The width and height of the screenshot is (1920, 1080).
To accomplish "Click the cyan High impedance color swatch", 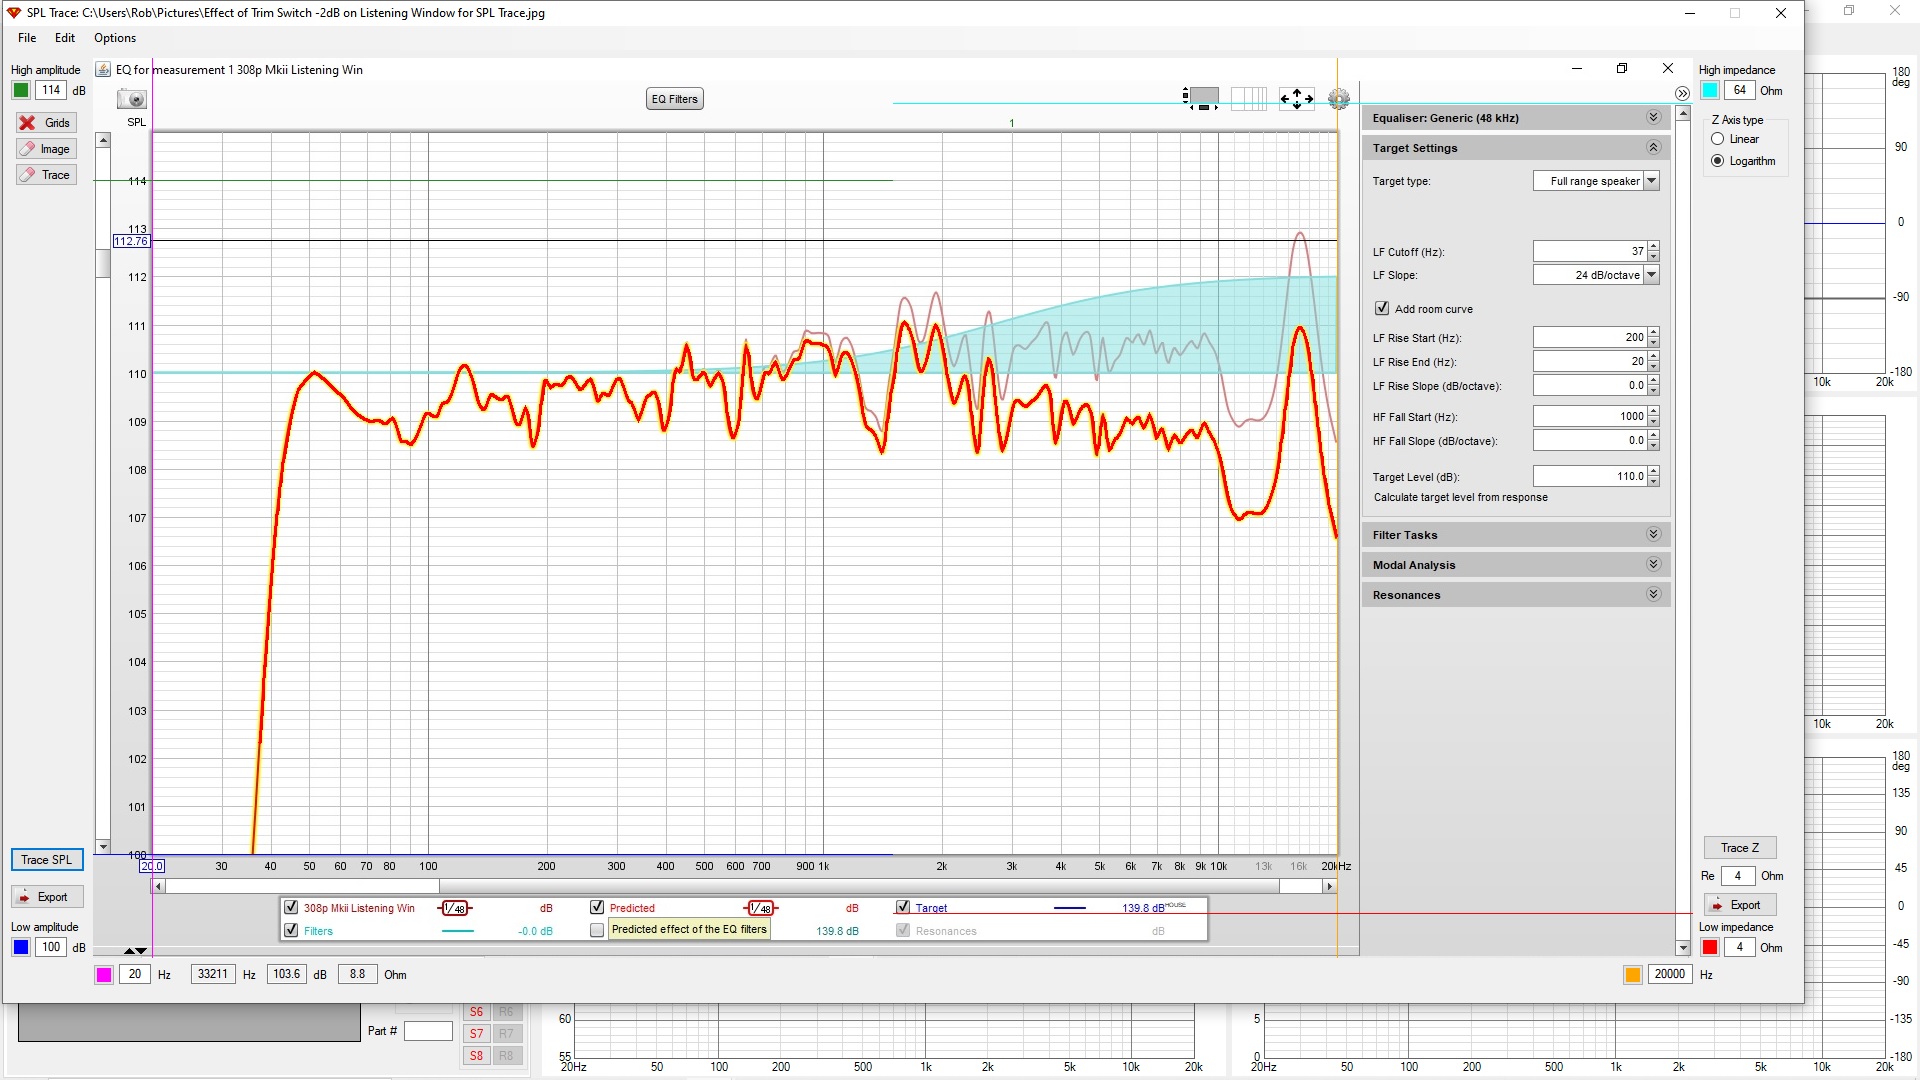I will pyautogui.click(x=1710, y=90).
